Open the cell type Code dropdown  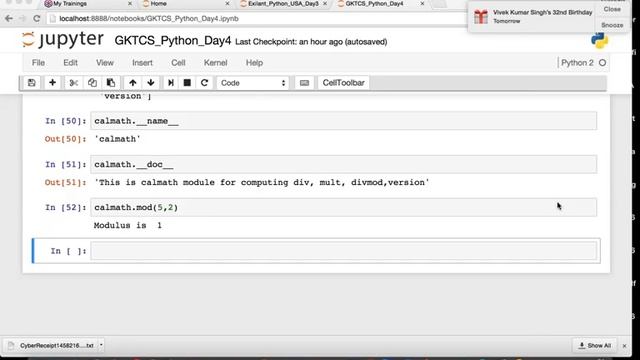pos(253,83)
